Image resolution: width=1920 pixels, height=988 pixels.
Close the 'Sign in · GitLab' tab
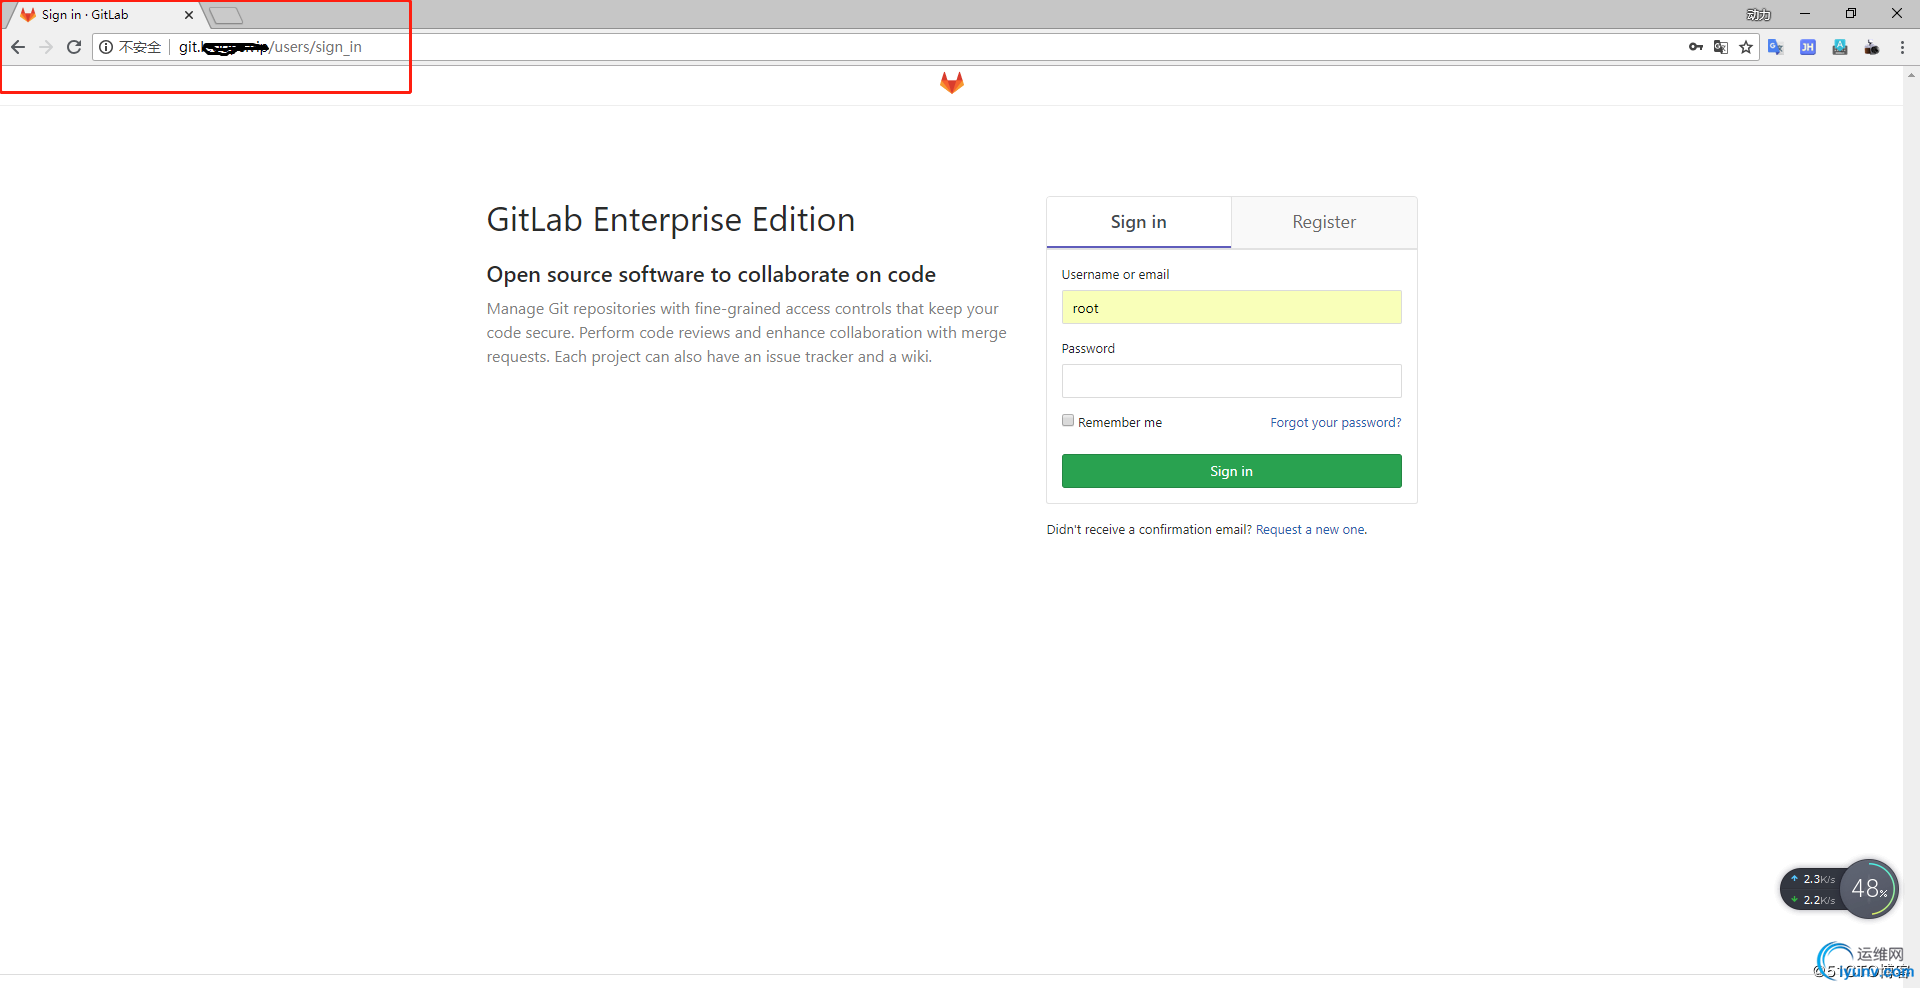[x=189, y=15]
